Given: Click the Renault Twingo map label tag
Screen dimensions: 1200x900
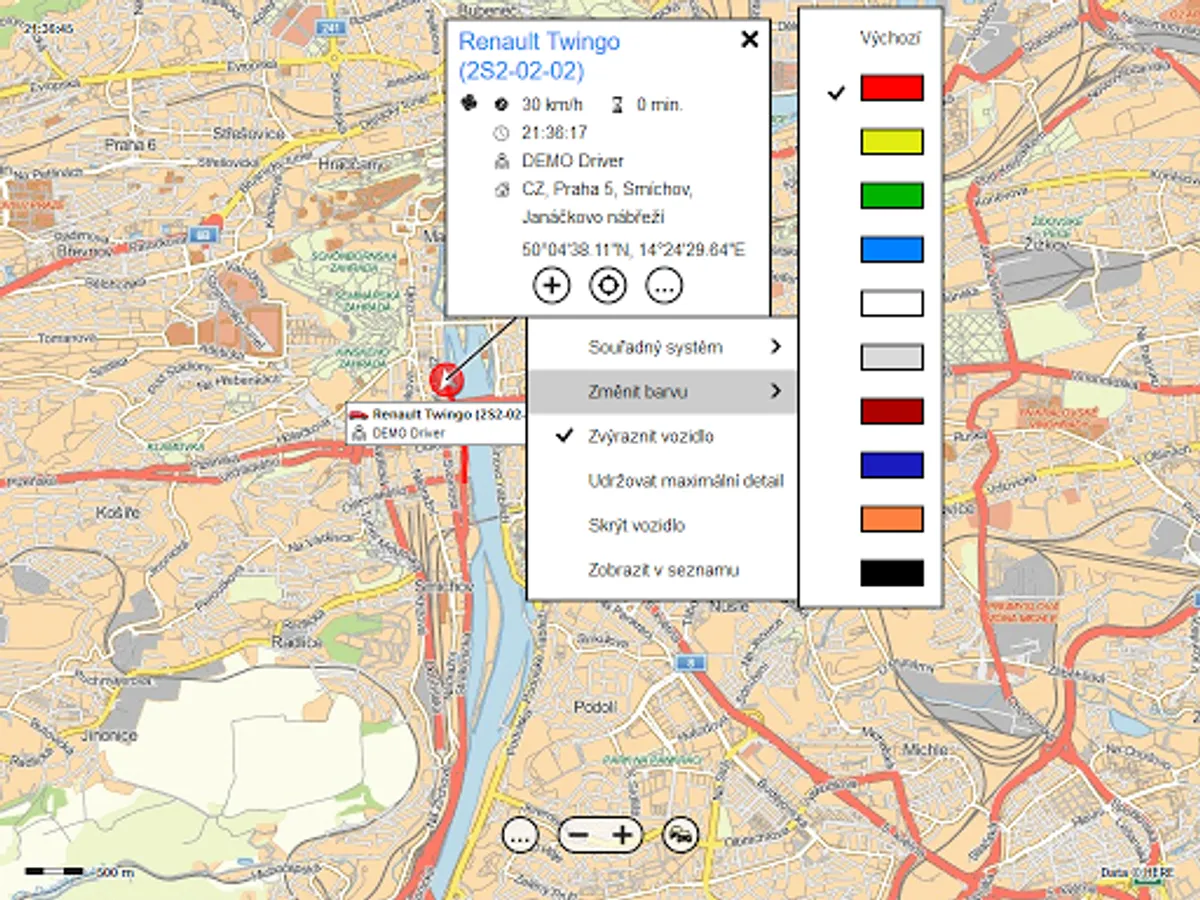Looking at the screenshot, I should [x=437, y=423].
